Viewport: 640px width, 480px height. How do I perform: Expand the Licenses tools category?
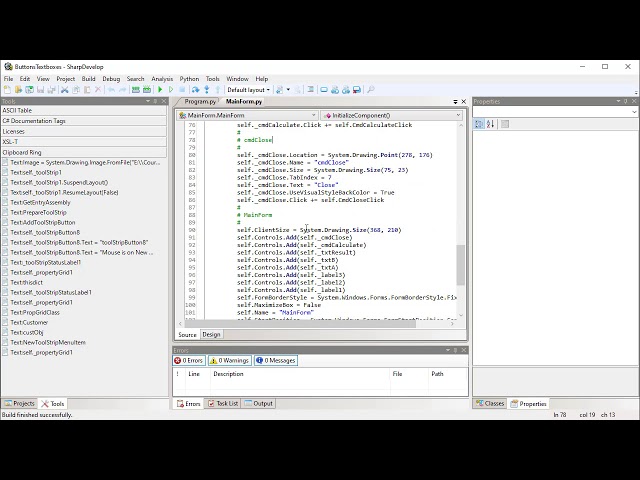[84, 131]
